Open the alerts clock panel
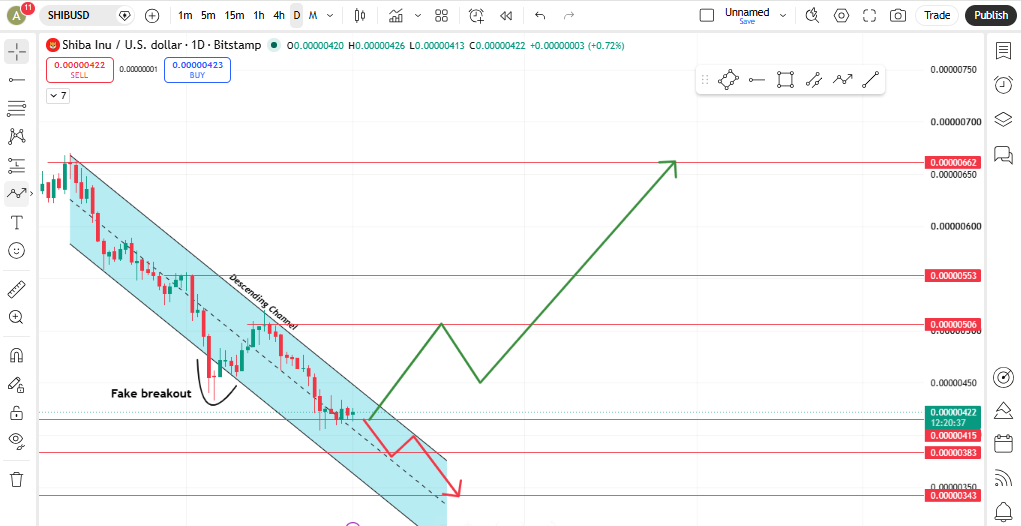The height and width of the screenshot is (526, 1021). (1003, 85)
